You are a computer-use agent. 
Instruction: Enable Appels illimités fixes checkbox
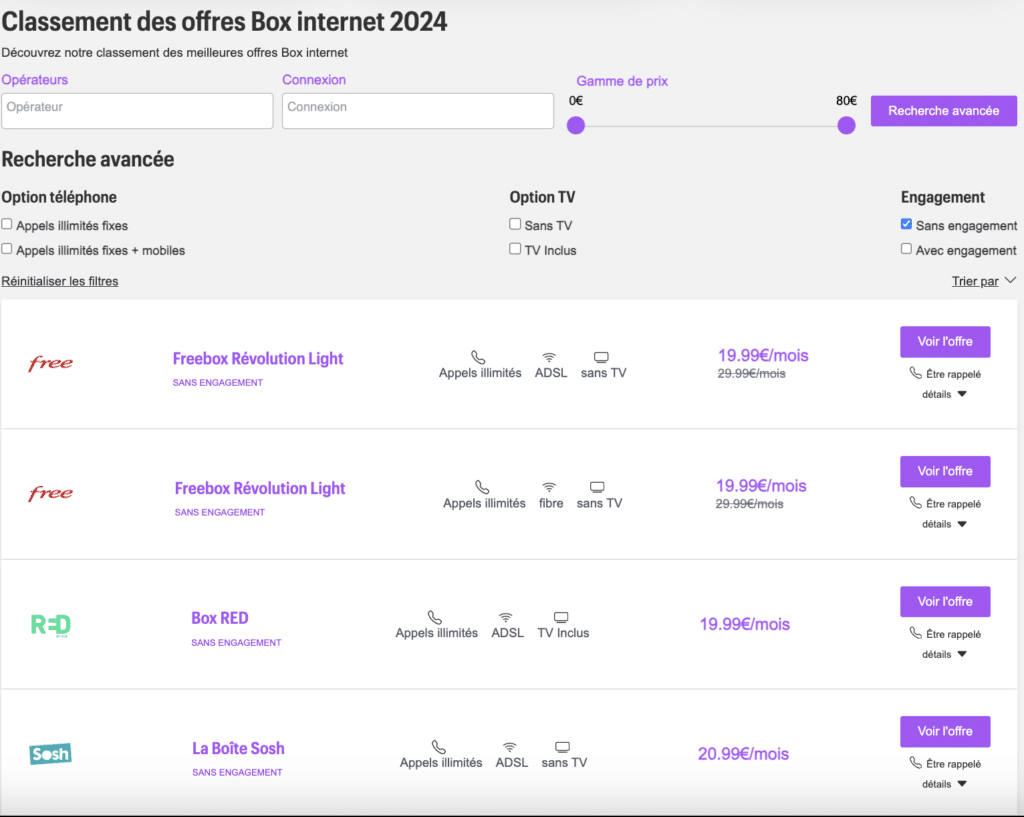tap(7, 224)
